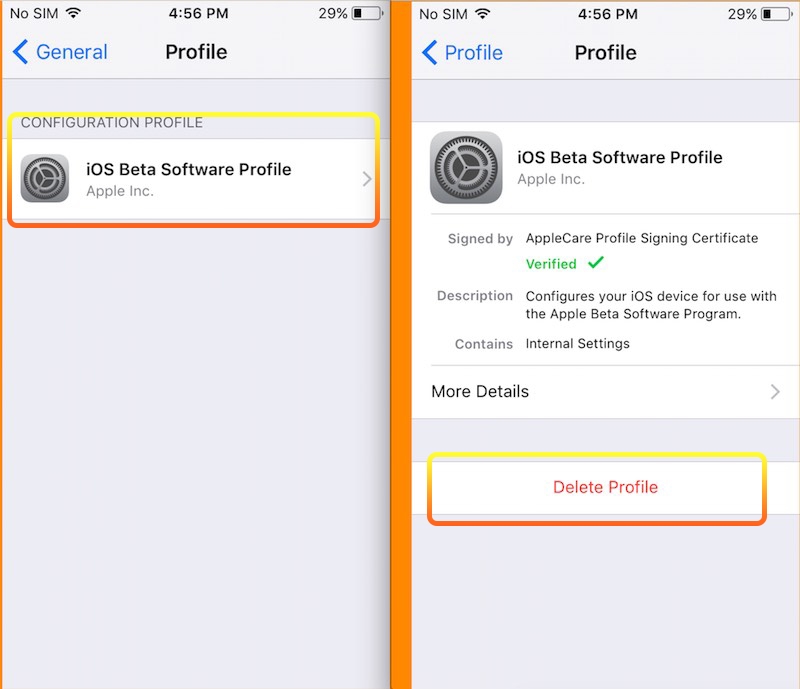Click the CONFIGURATION PROFILE header
Screen dimensions: 800x689
[x=112, y=122]
